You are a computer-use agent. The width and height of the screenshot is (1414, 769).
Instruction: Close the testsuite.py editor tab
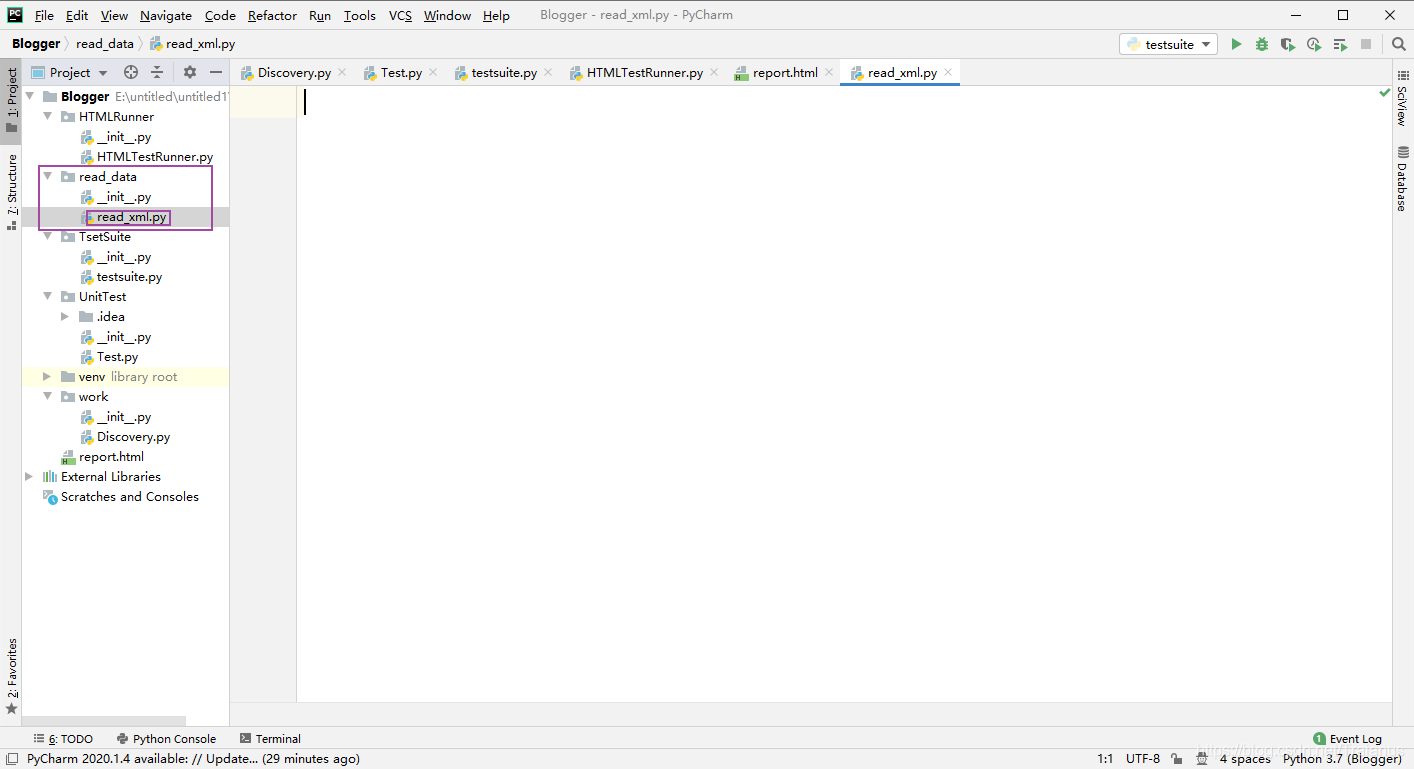click(548, 72)
